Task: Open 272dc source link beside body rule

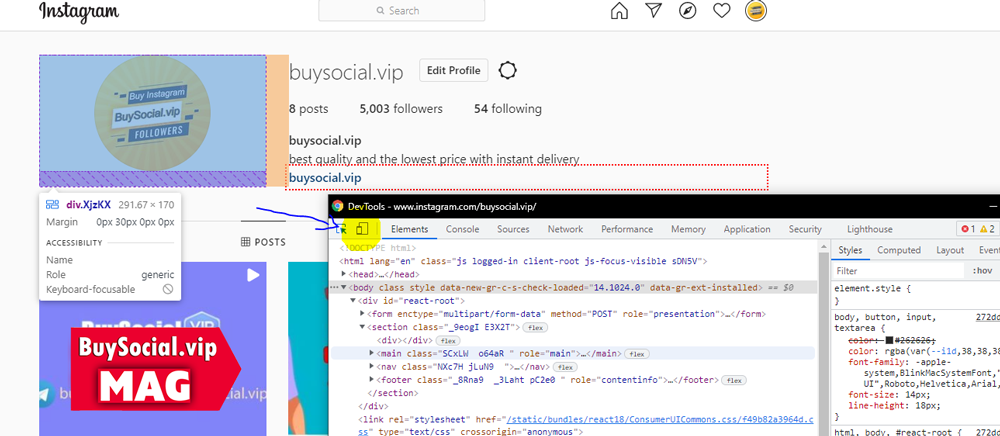Action: (x=988, y=317)
